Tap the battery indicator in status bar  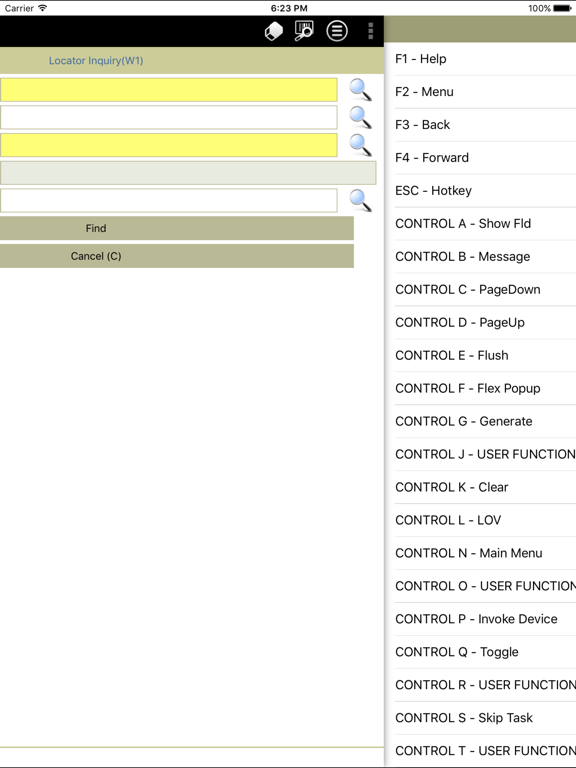pos(562,8)
